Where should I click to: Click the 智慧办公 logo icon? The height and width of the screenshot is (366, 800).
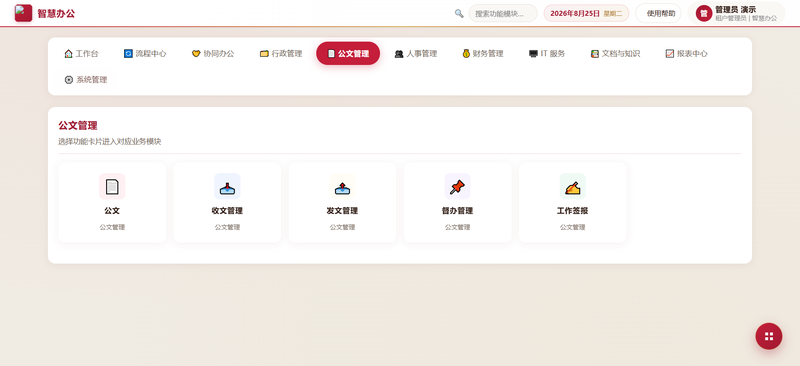point(23,13)
